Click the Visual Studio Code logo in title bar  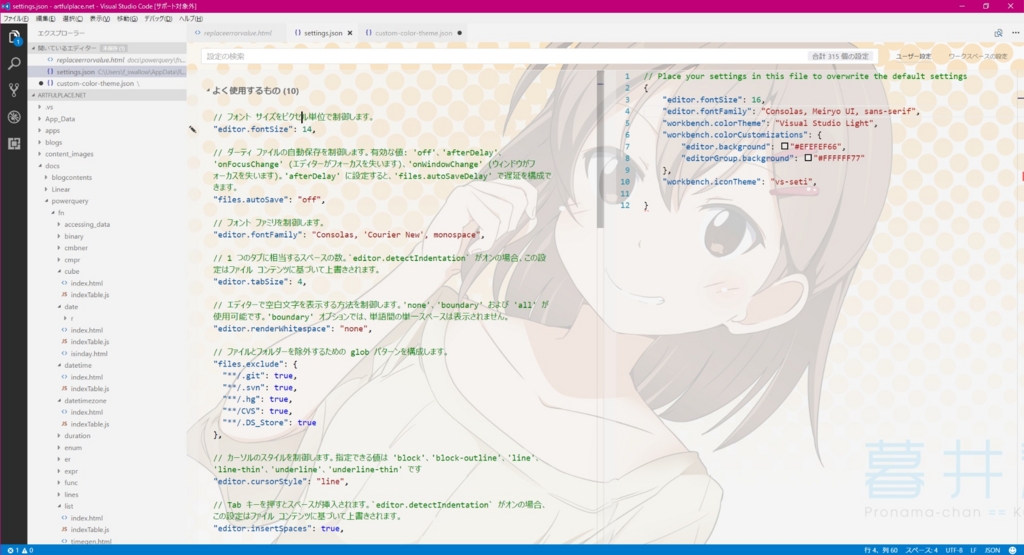coord(6,6)
